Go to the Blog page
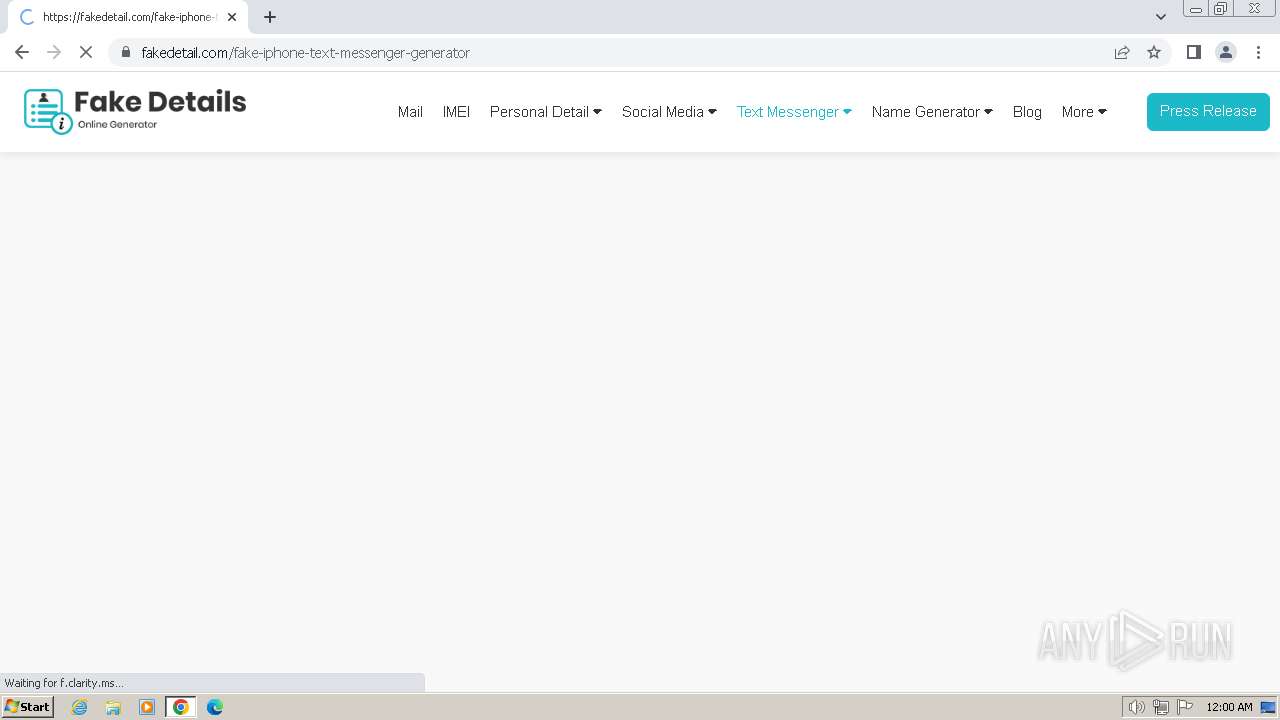Screen dimensions: 1280x720 click(1027, 112)
